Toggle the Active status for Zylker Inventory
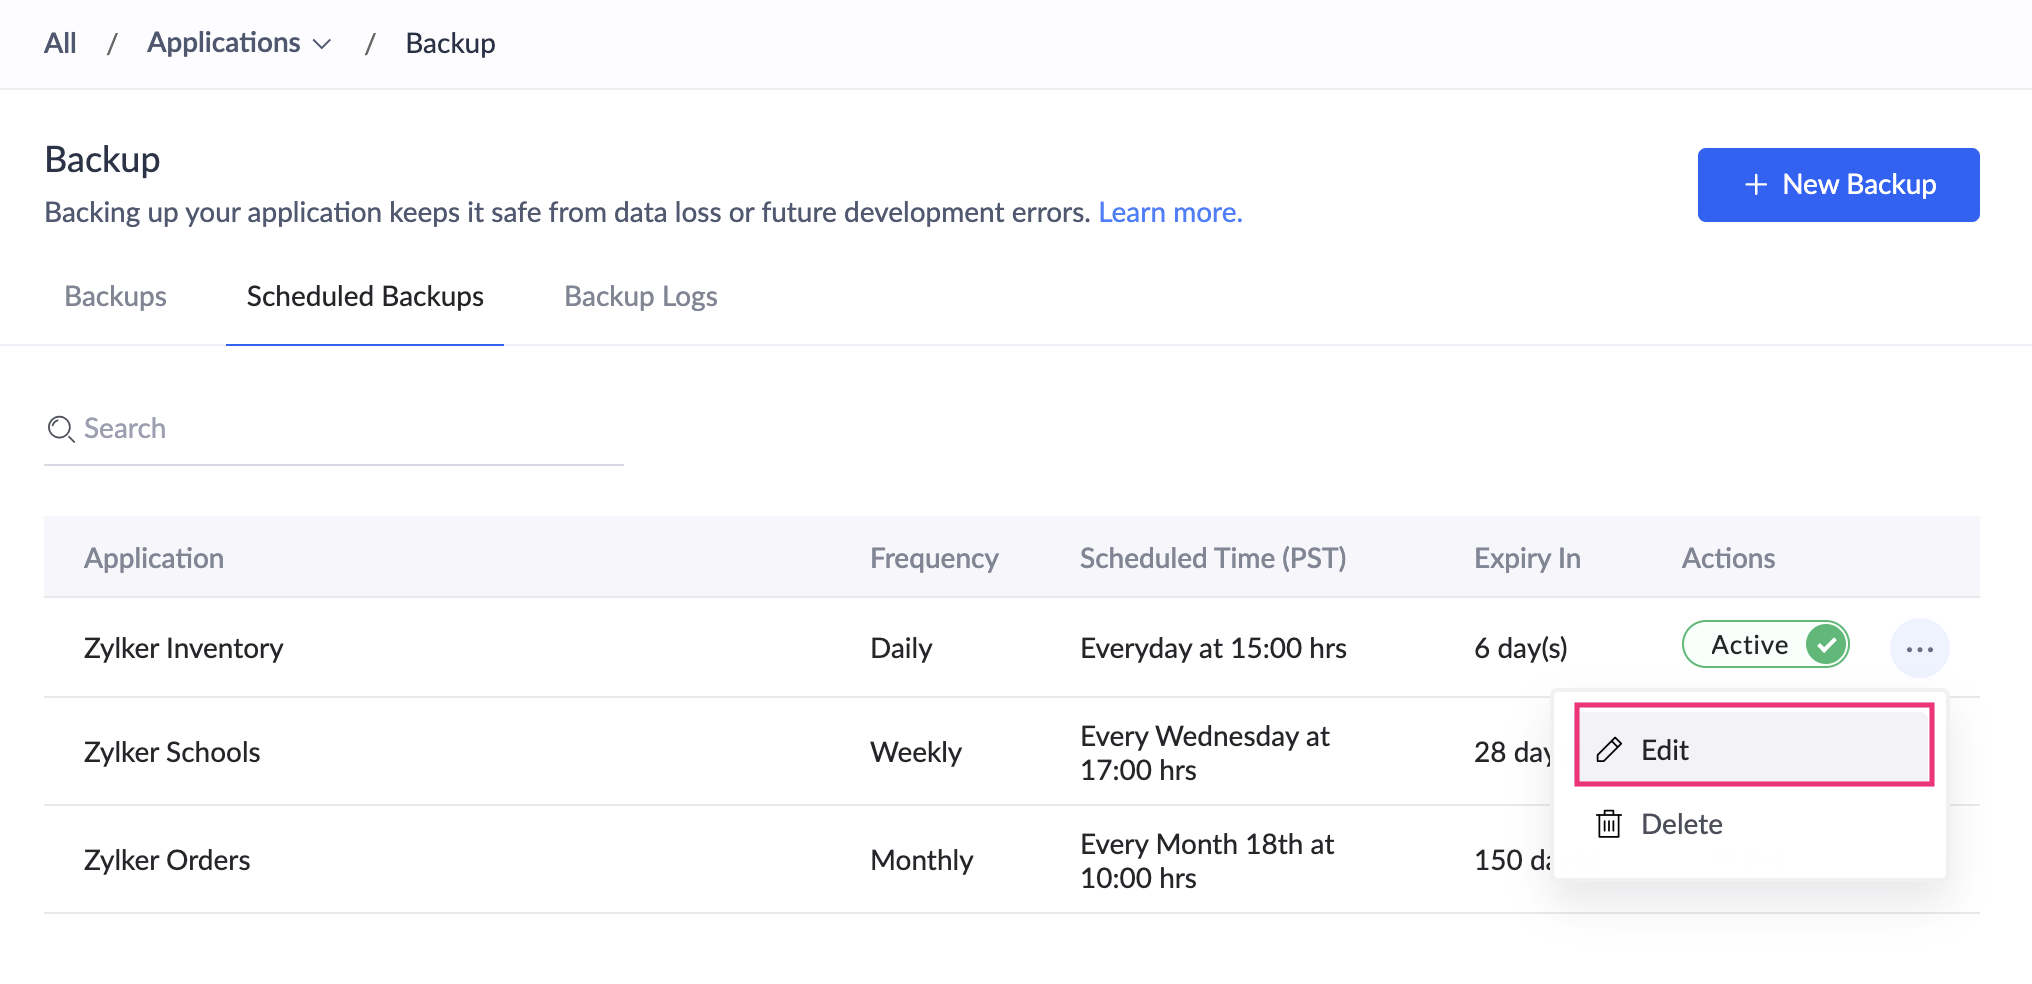The image size is (2032, 984). coord(1766,645)
